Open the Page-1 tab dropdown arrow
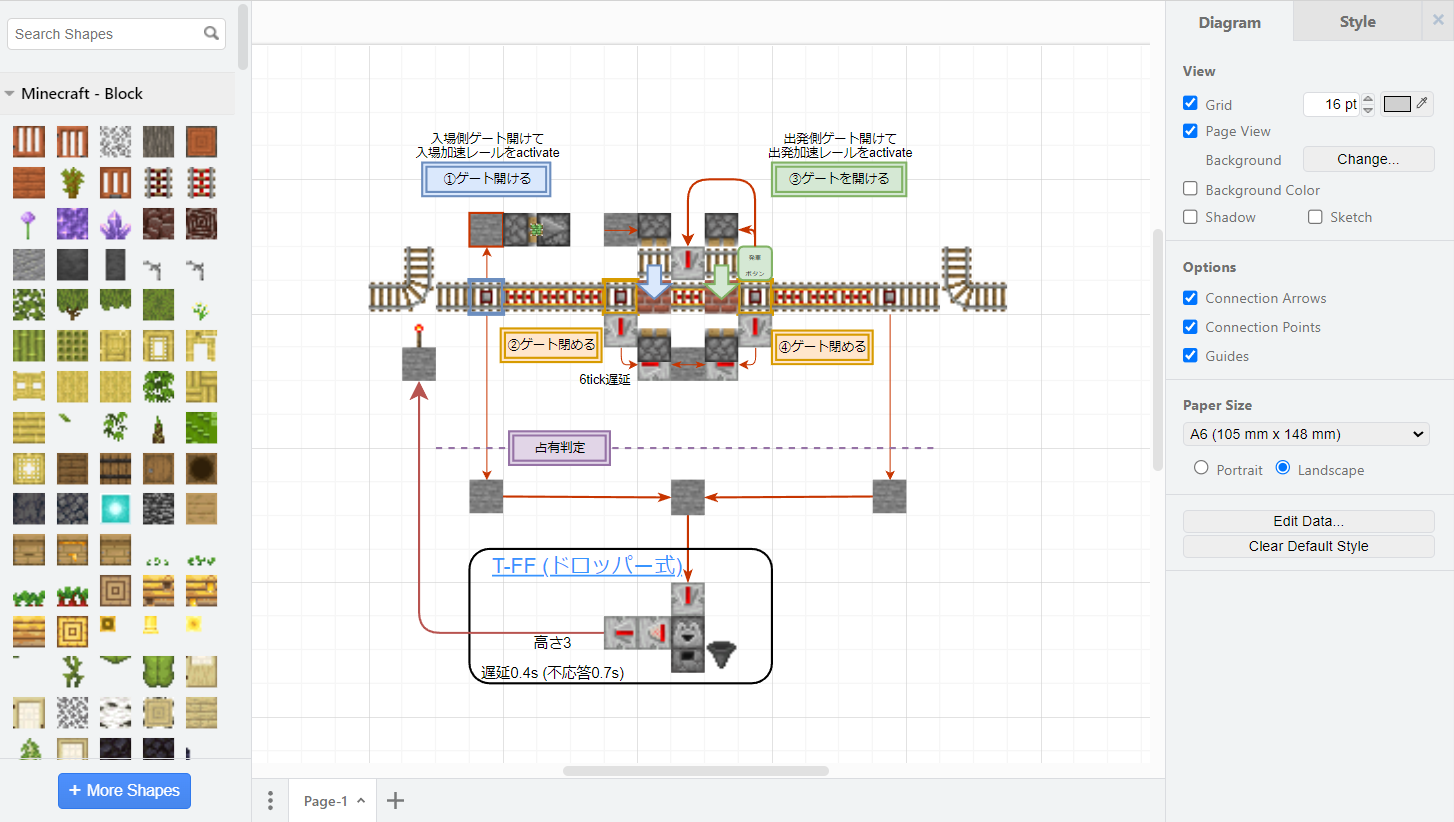Image resolution: width=1454 pixels, height=822 pixels. point(361,801)
